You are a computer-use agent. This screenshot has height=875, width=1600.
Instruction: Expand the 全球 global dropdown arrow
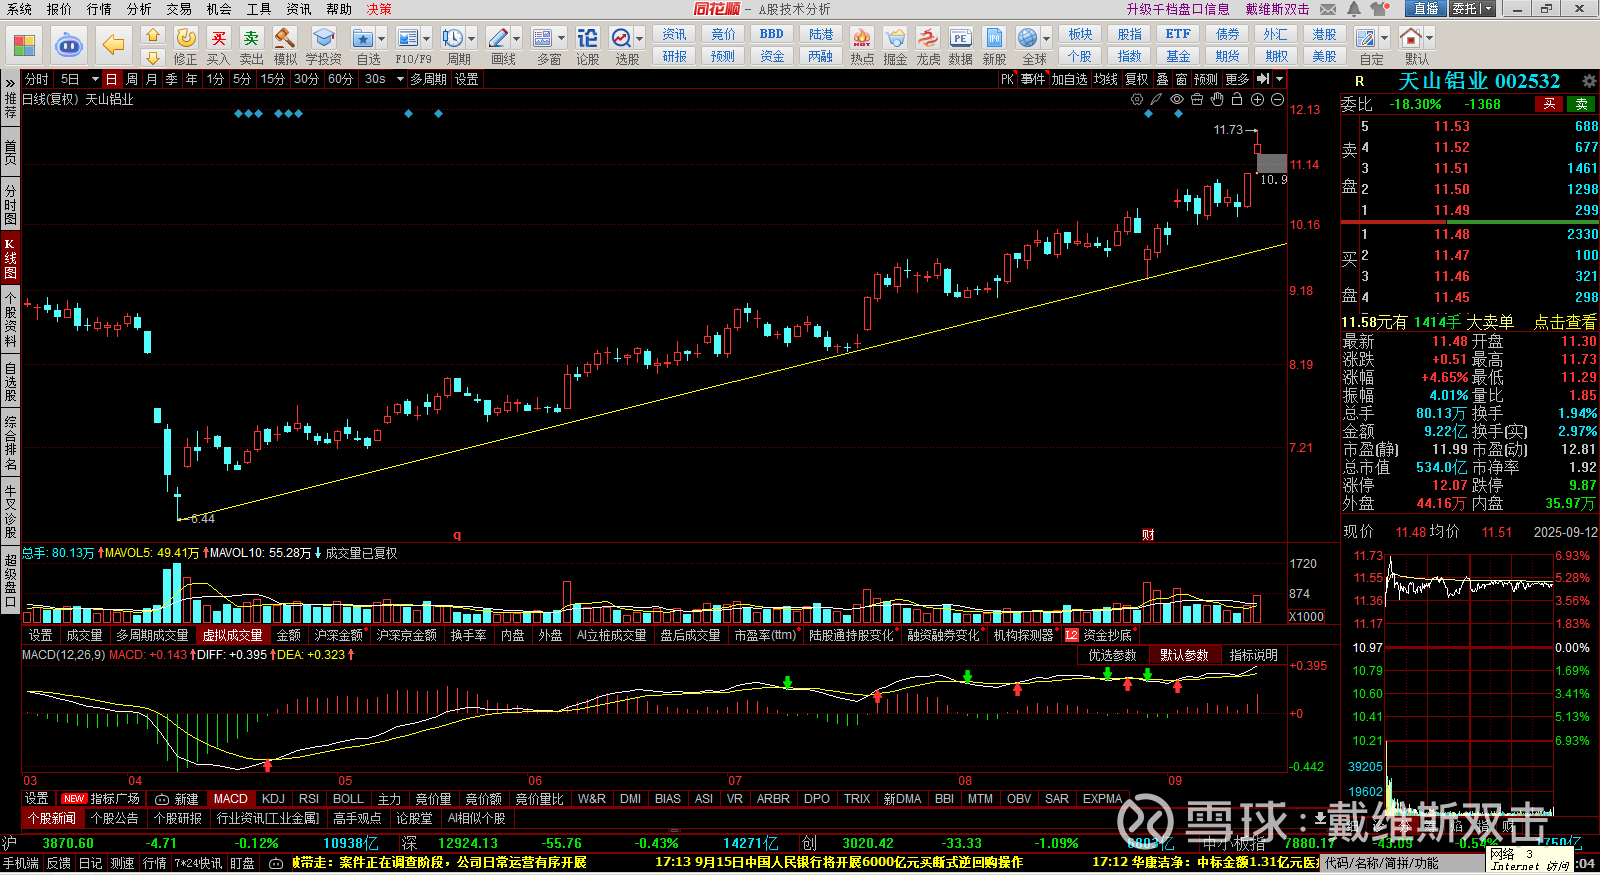1046,39
